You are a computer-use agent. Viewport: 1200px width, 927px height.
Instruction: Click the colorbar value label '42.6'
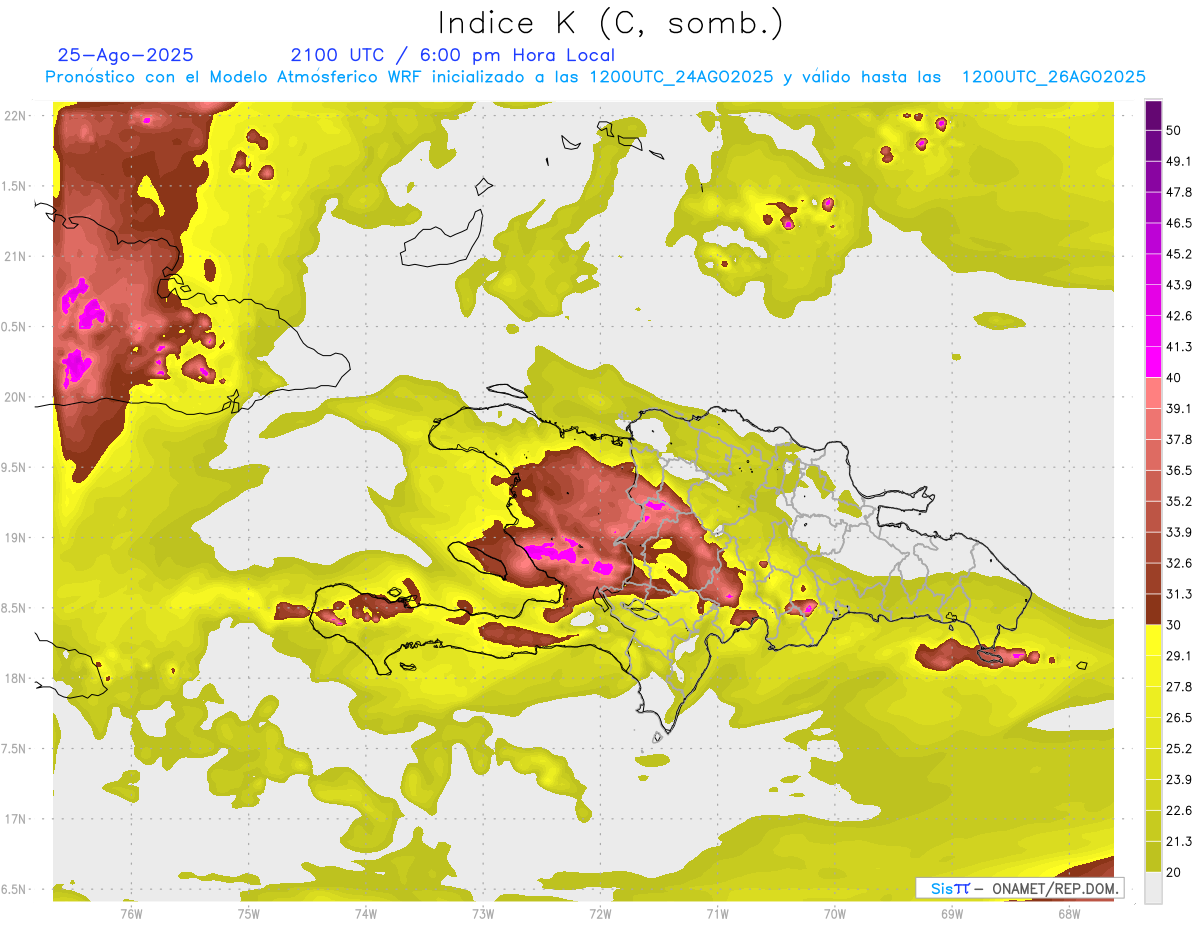(1179, 316)
